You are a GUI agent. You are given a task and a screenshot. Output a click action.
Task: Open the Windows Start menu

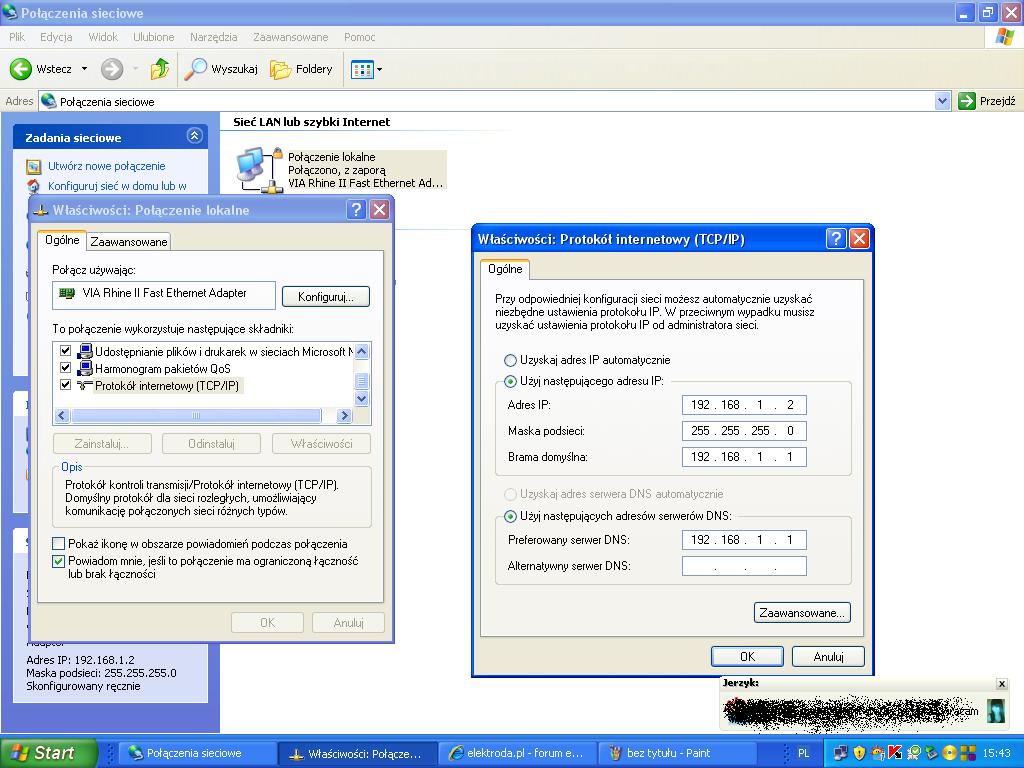pos(48,753)
